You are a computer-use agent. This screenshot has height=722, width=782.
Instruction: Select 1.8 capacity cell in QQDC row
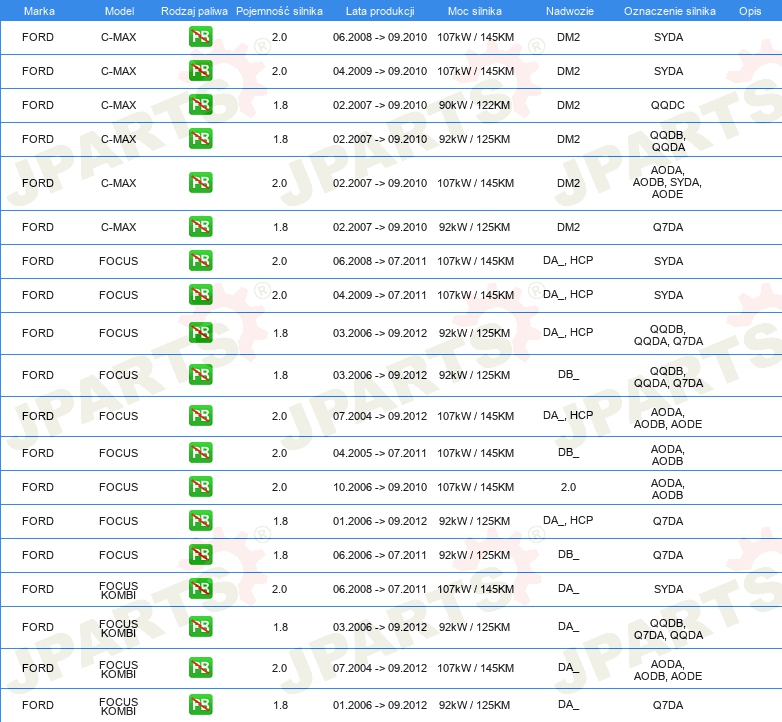(x=280, y=105)
